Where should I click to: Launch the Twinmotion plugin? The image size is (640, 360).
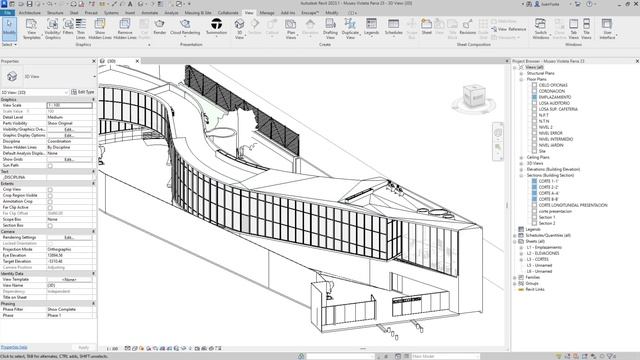[x=216, y=27]
